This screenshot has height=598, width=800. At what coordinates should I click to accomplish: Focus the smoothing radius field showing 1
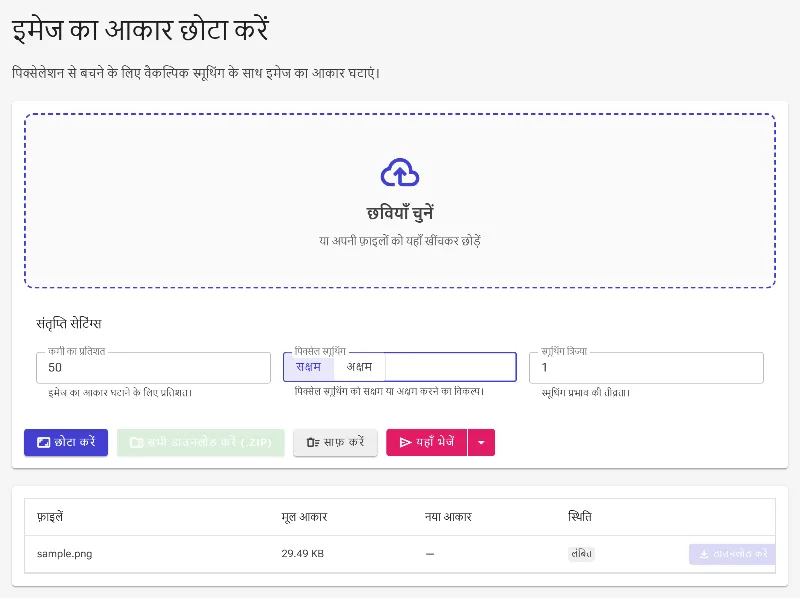pyautogui.click(x=646, y=367)
